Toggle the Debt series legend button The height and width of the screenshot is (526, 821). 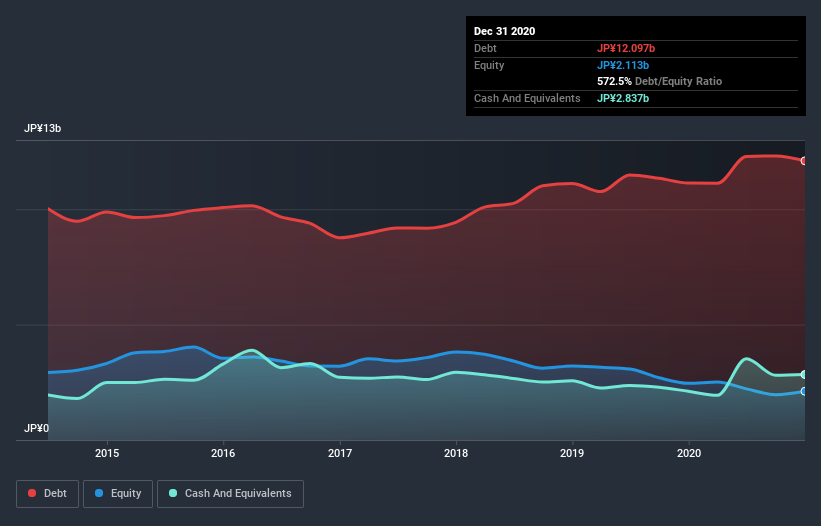47,494
